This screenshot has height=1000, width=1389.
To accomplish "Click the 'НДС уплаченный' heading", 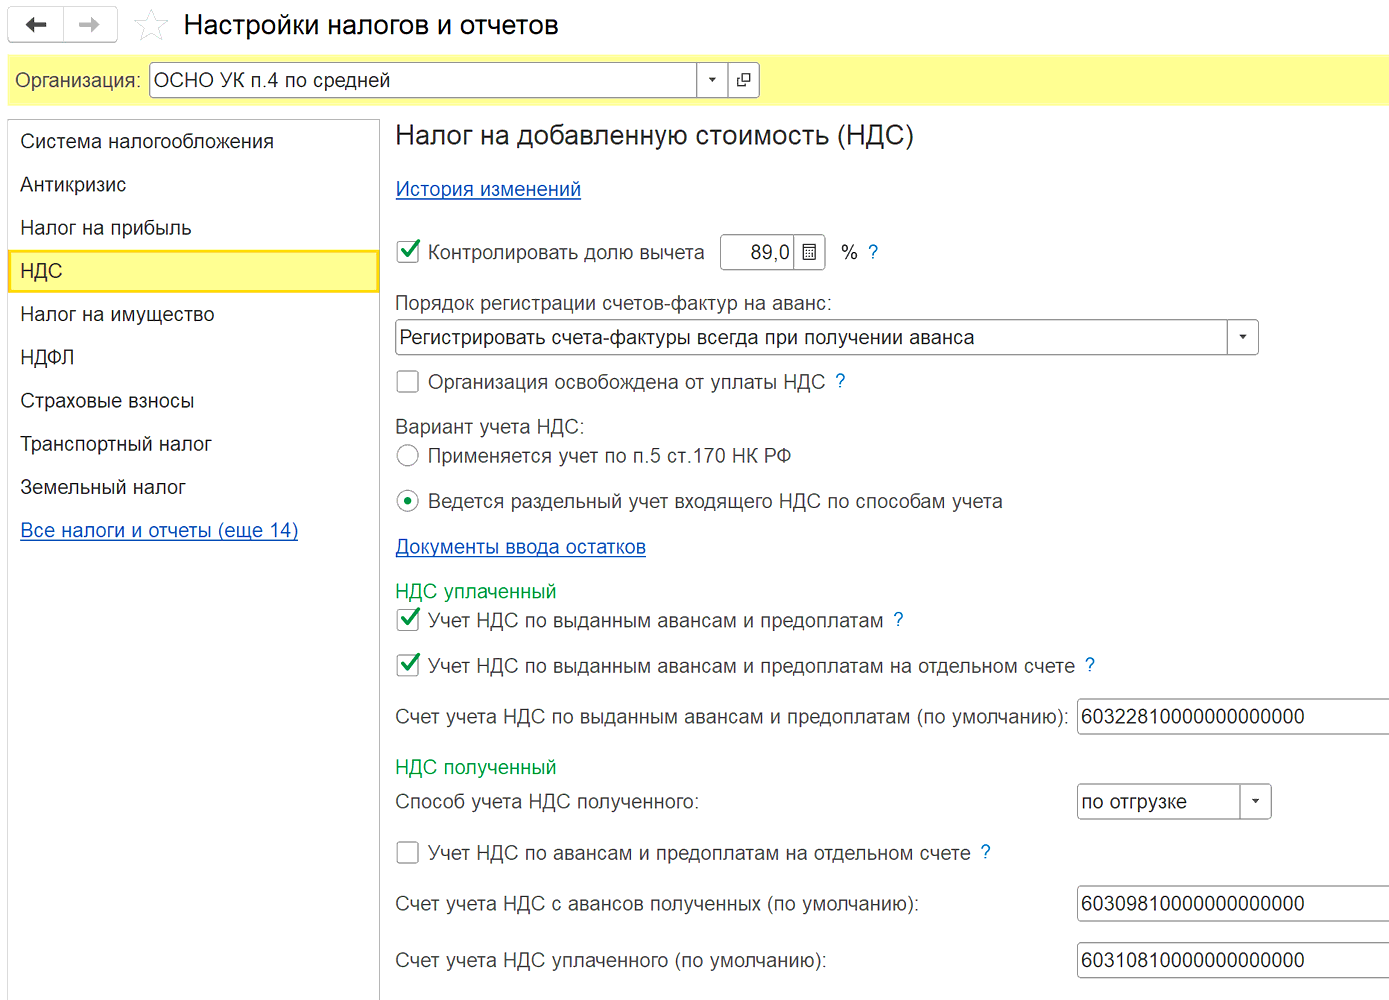I will tap(476, 591).
